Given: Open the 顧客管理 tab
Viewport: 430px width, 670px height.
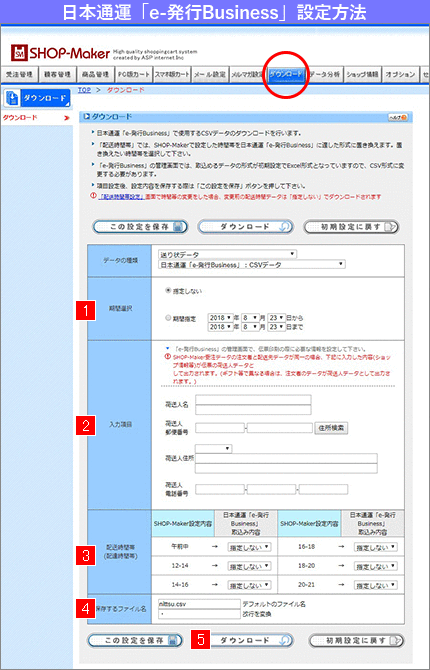Looking at the screenshot, I should coord(58,74).
